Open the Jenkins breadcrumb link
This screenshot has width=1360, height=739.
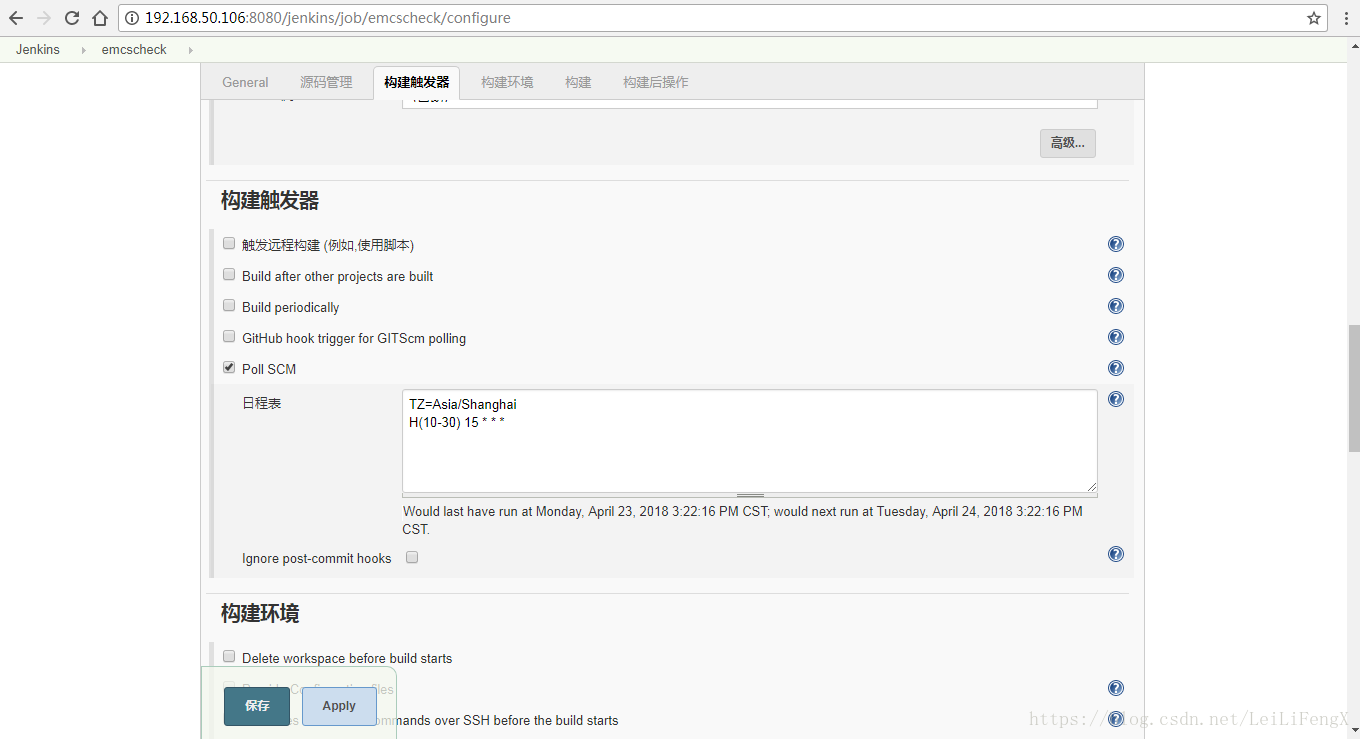[38, 50]
